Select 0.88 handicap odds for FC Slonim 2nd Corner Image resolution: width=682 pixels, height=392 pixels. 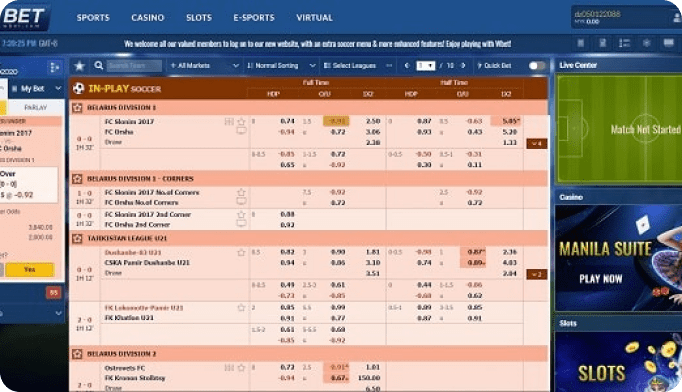tap(288, 214)
